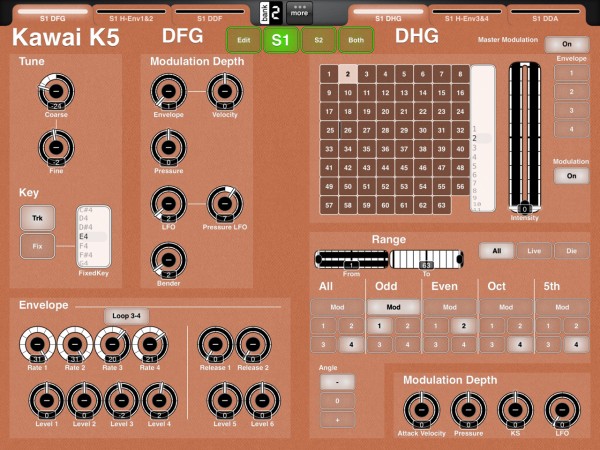Click the Range To slider

426,259
